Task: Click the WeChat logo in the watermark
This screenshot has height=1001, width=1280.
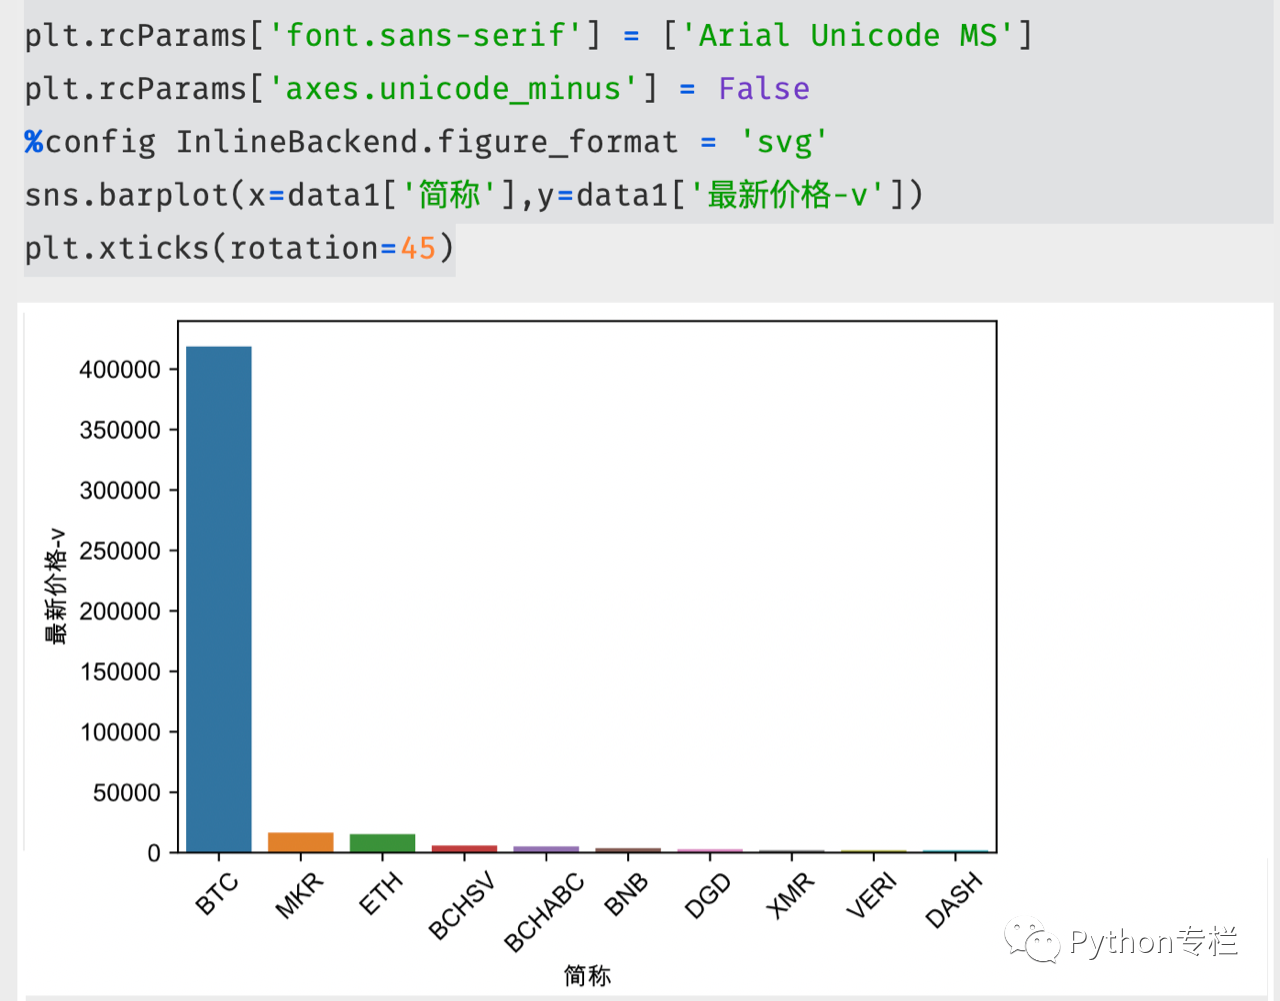Action: [x=1032, y=941]
